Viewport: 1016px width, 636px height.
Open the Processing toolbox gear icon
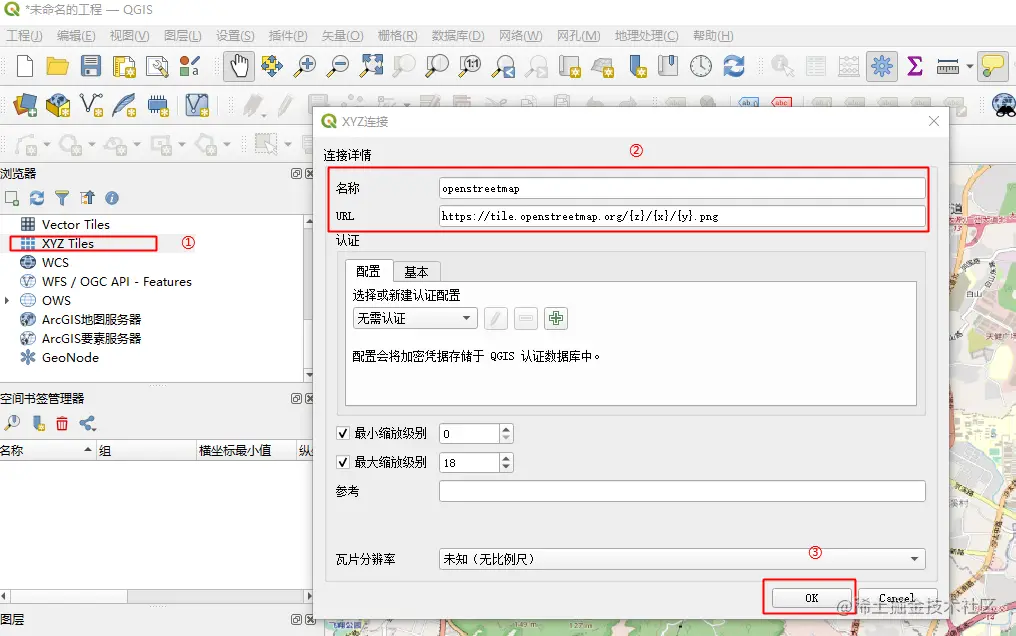click(882, 66)
